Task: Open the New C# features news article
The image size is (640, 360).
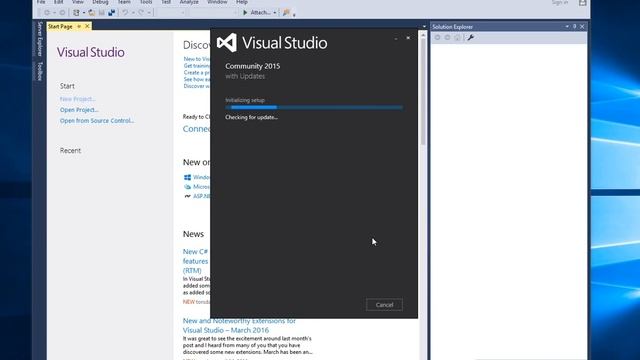Action: (x=196, y=261)
